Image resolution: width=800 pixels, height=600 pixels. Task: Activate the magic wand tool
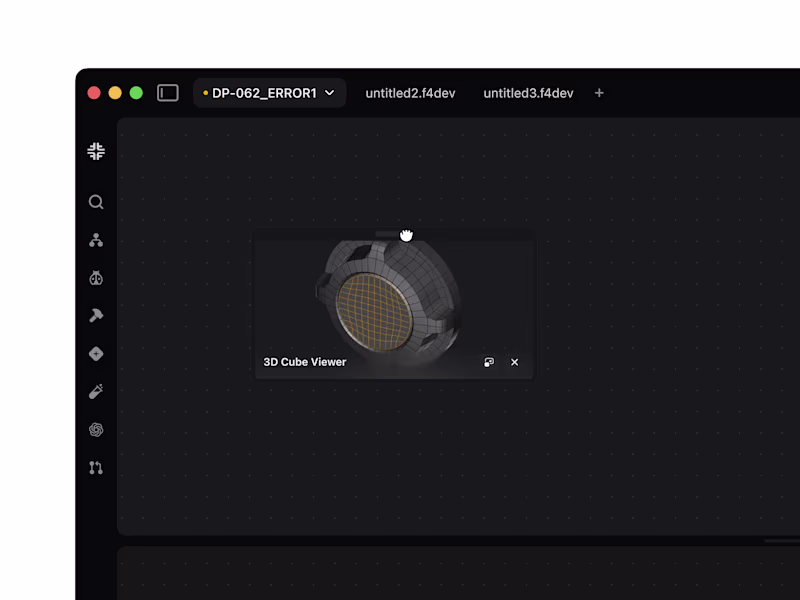pos(96,391)
